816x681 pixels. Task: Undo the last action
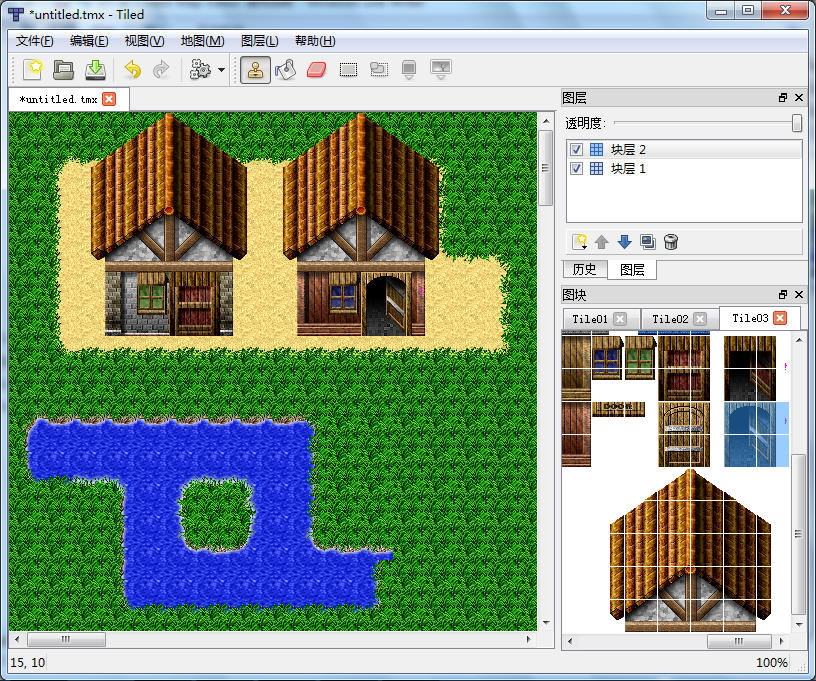(133, 69)
